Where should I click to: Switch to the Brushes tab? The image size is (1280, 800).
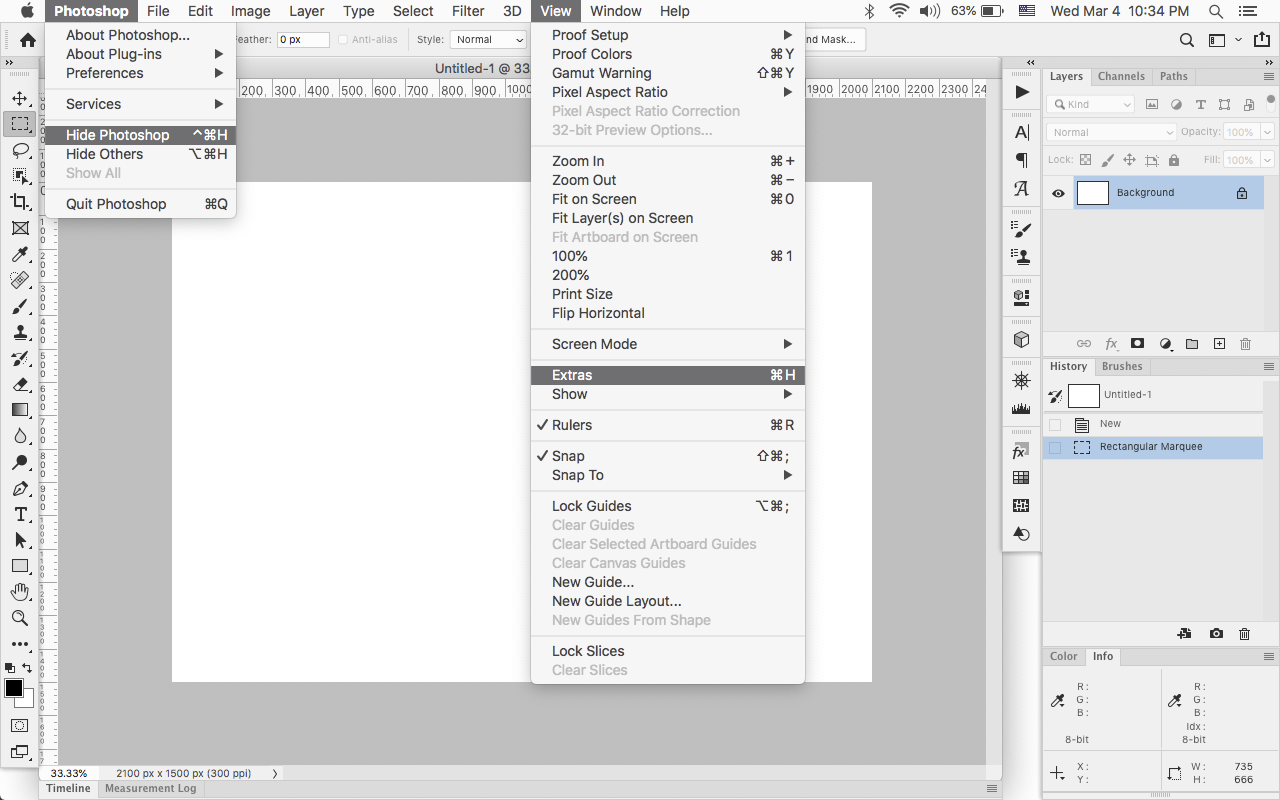[x=1122, y=367]
